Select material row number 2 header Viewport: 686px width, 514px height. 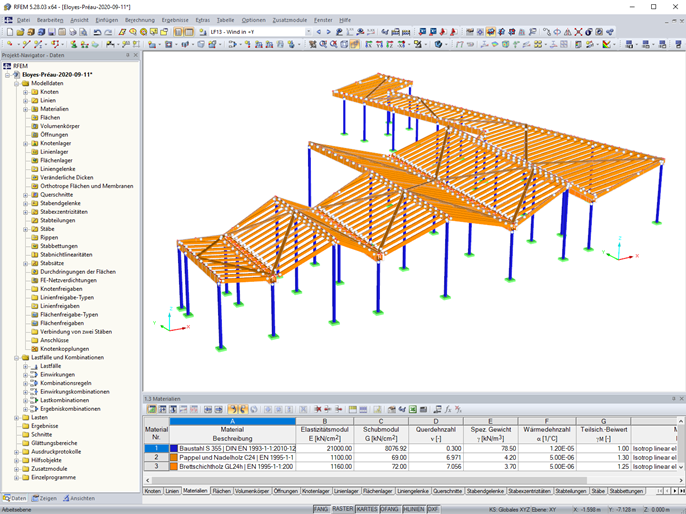(x=156, y=458)
